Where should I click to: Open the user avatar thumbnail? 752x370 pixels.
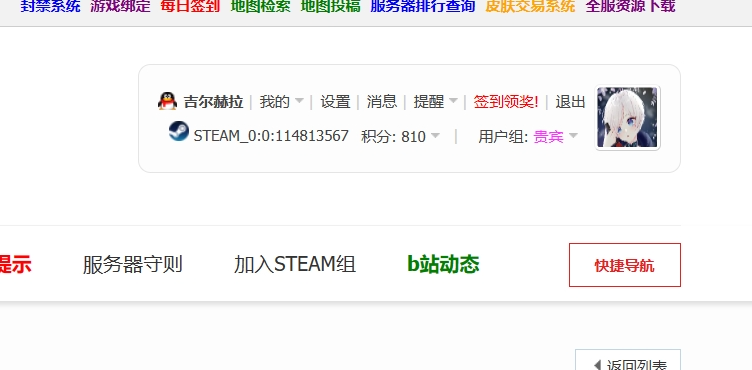point(627,118)
